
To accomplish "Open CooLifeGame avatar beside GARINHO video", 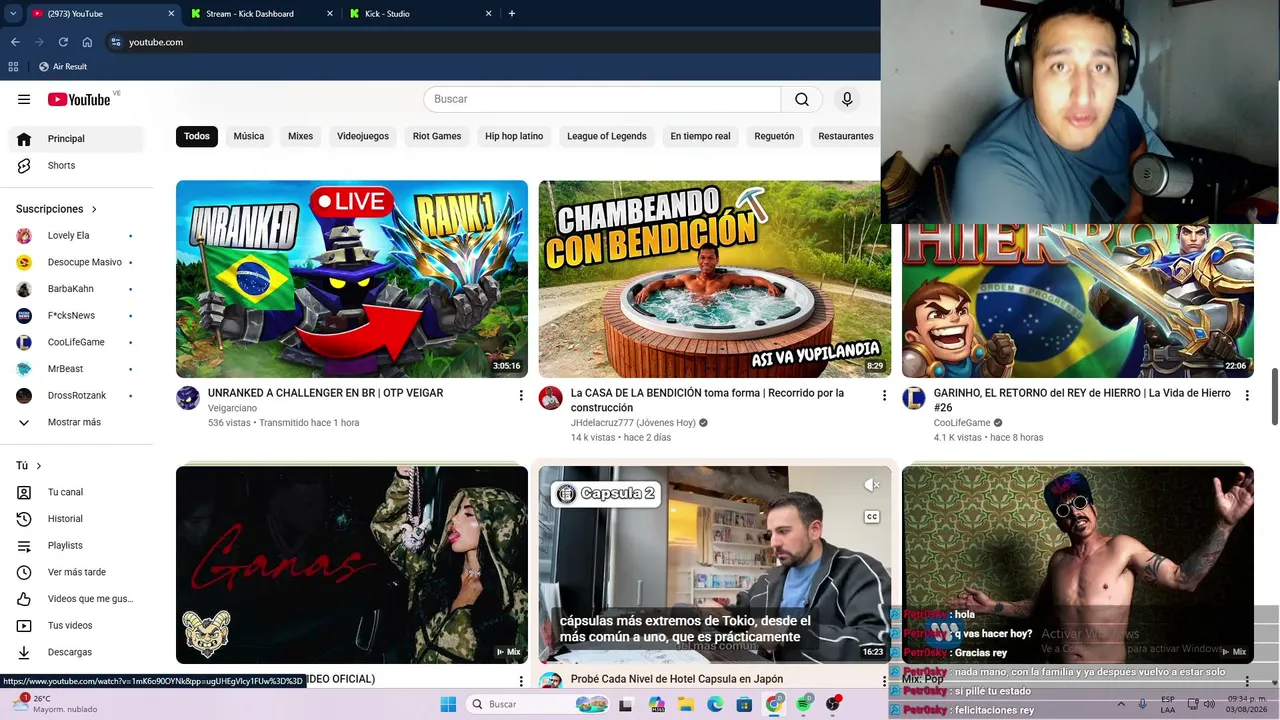I will coord(914,398).
